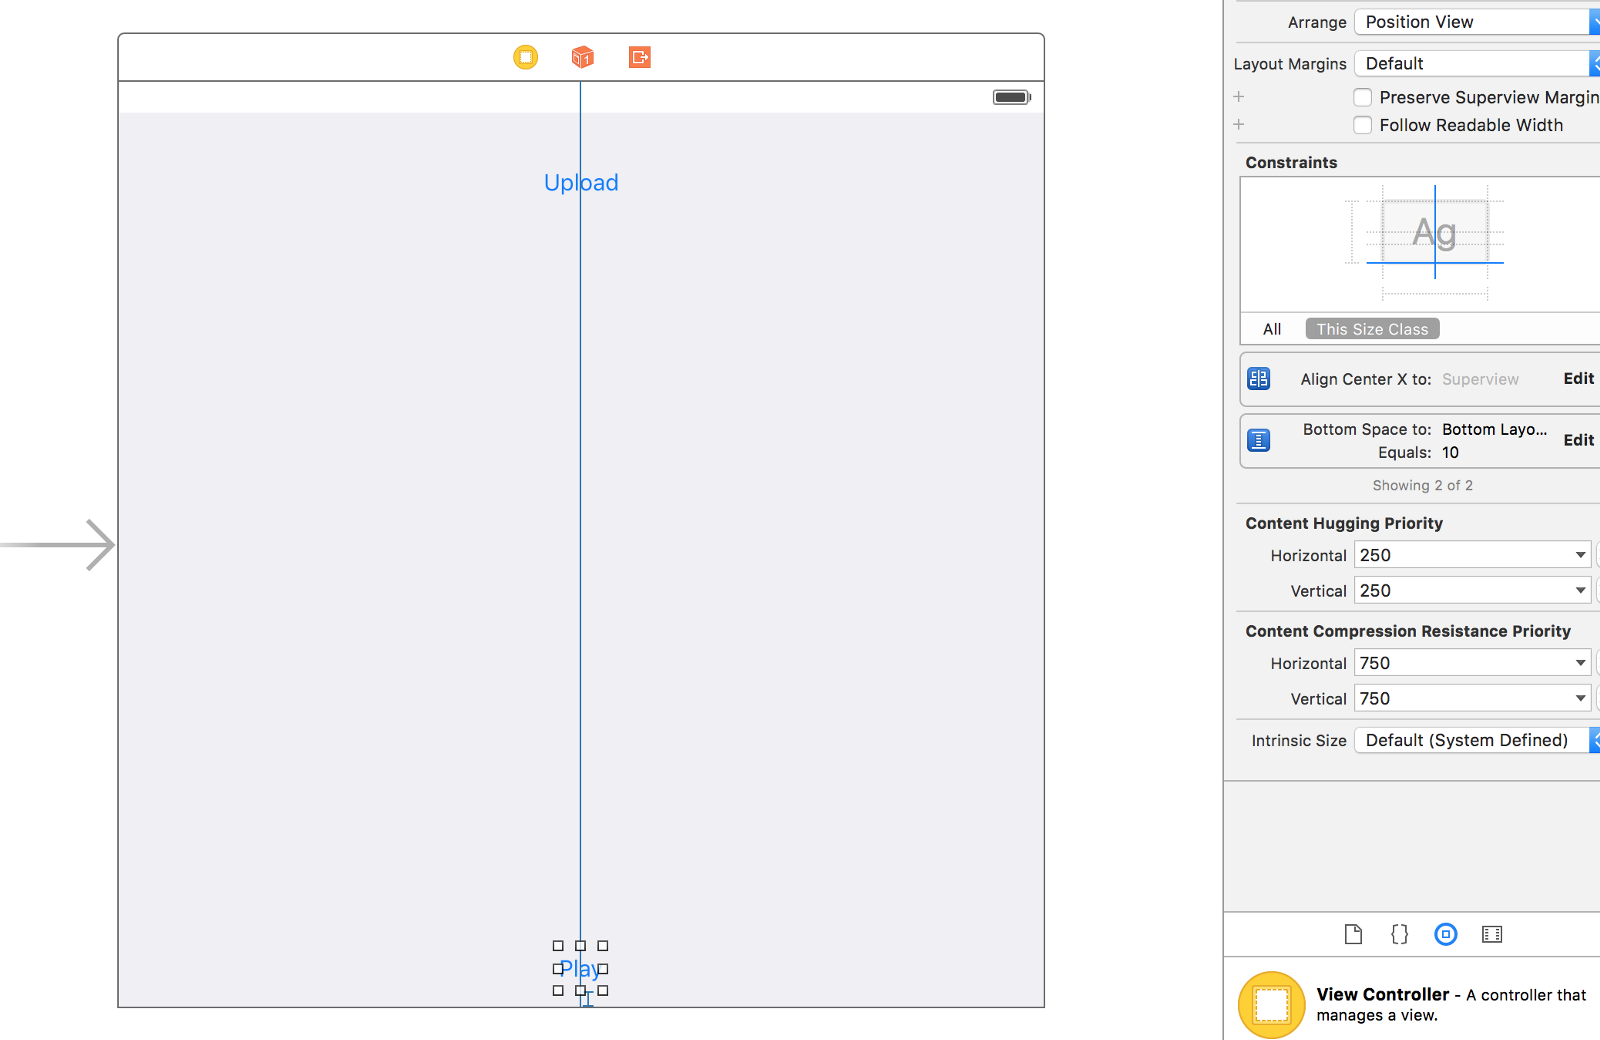This screenshot has width=1600, height=1040.
Task: Click Bottom Layo... constraint target text
Action: point(1494,429)
